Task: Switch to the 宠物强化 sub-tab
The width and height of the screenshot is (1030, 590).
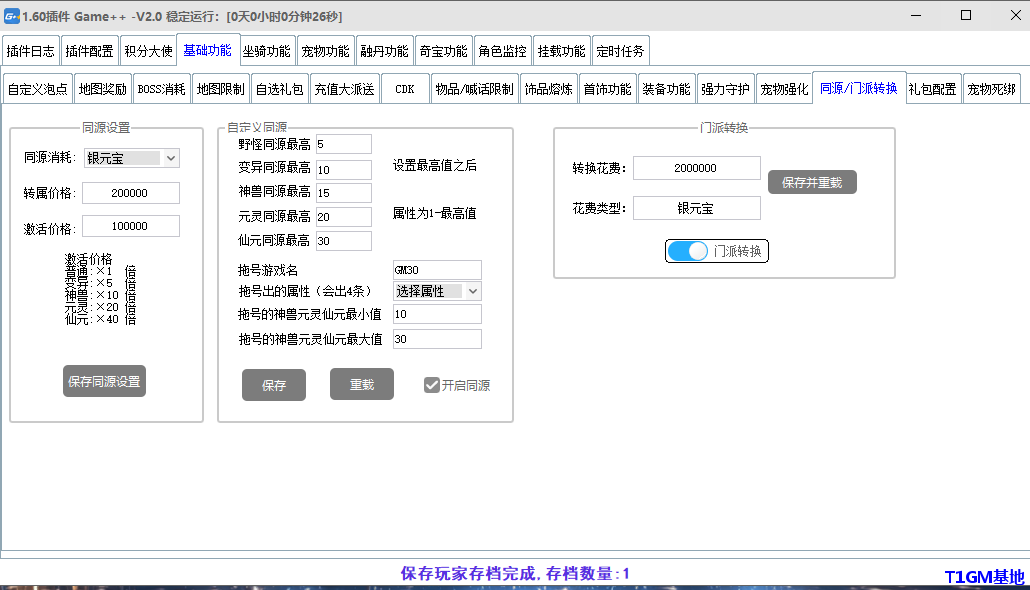Action: coord(784,89)
